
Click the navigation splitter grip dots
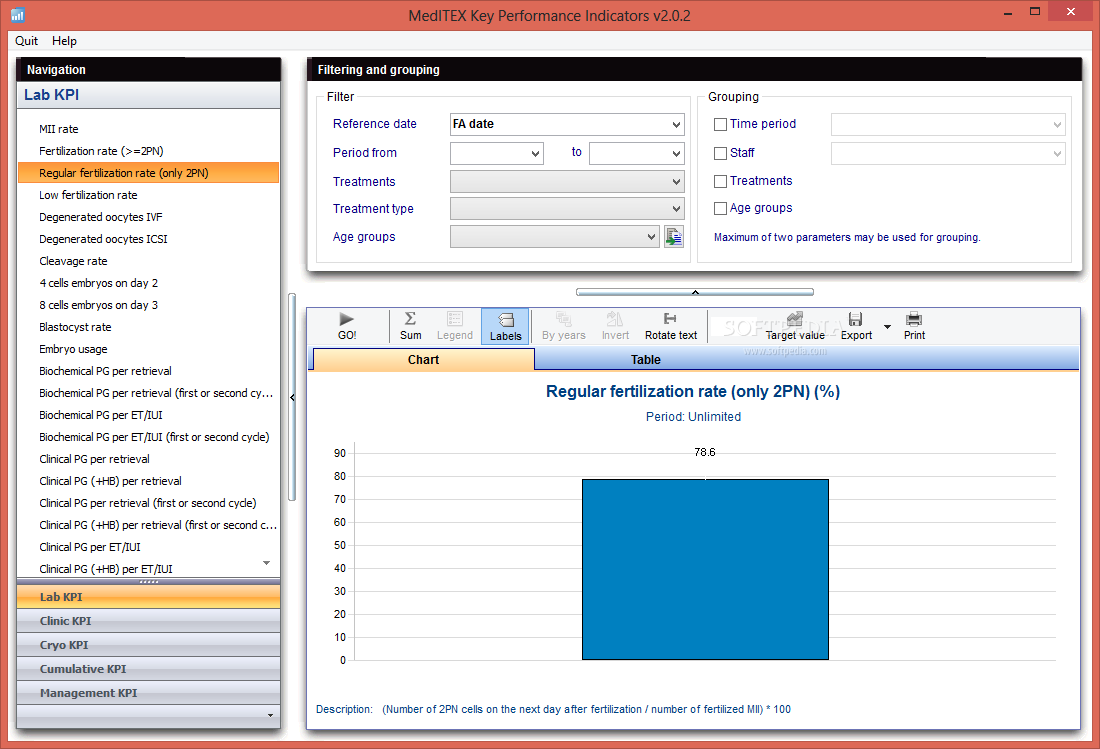point(148,581)
